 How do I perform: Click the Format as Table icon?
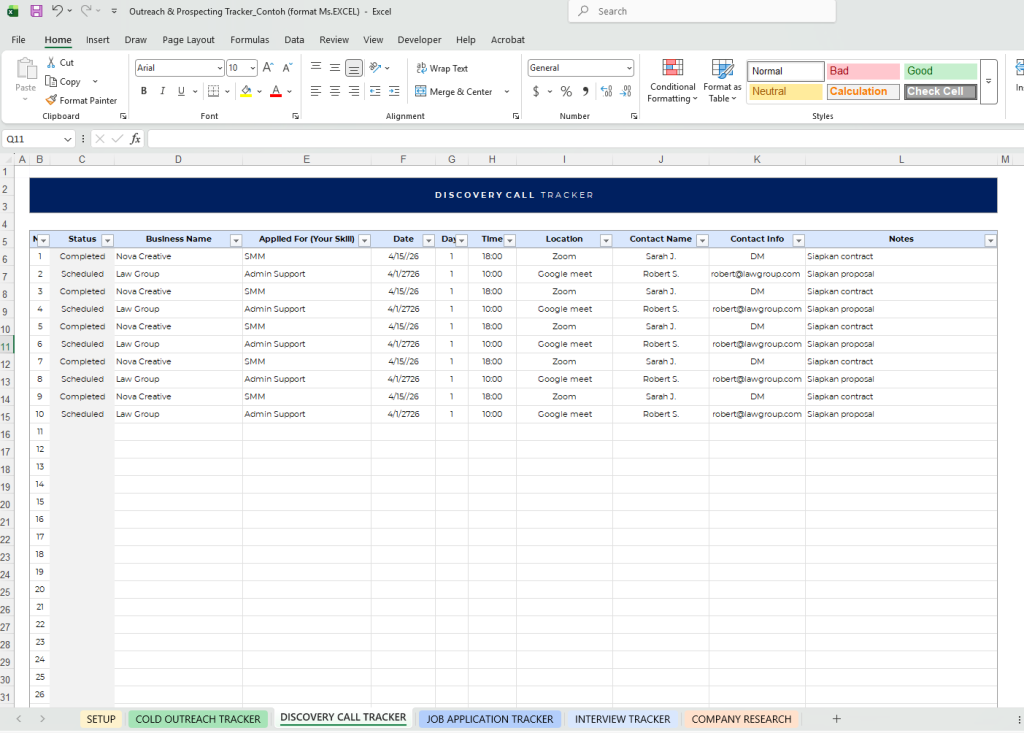[x=722, y=80]
